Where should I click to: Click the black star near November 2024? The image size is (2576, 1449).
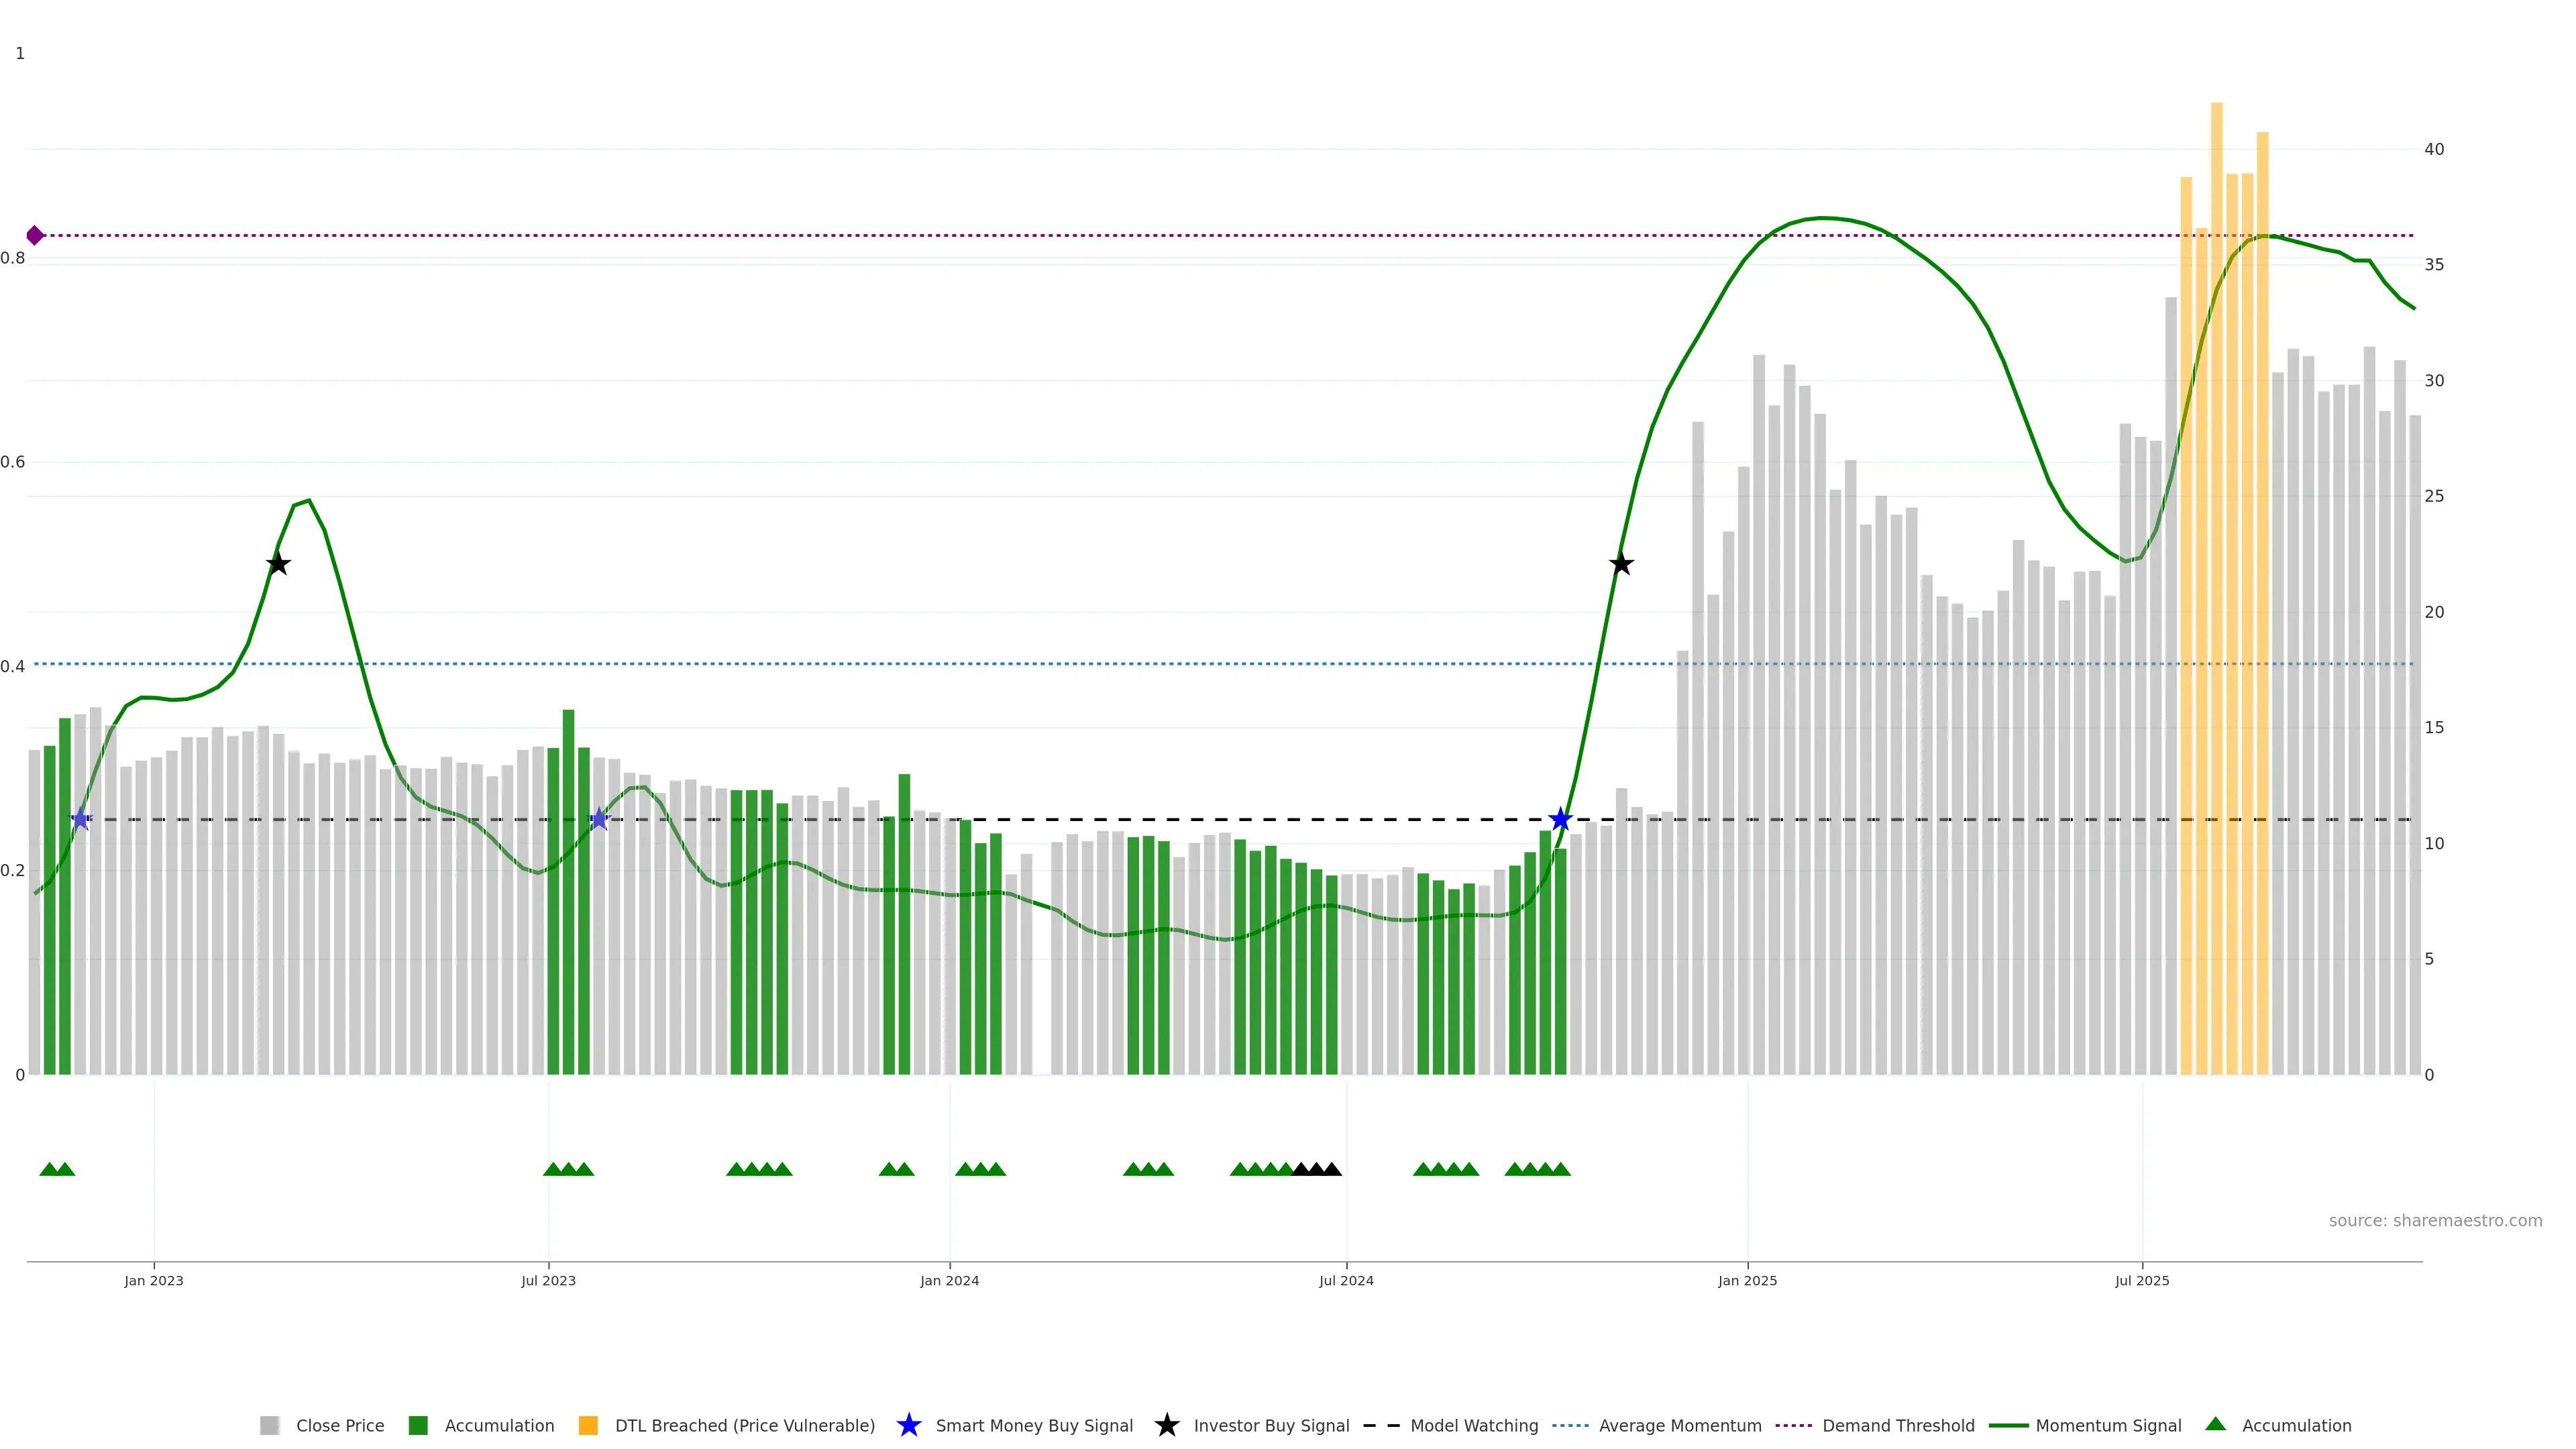pos(1621,564)
